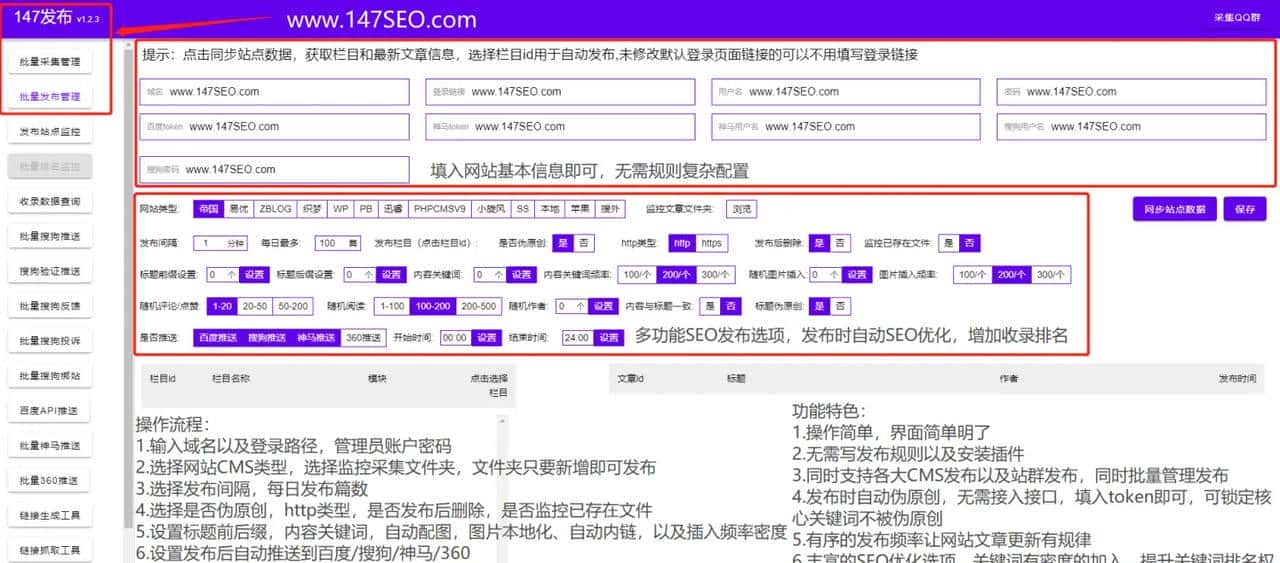Click the 神马token input field
1280x563 pixels.
click(x=560, y=127)
